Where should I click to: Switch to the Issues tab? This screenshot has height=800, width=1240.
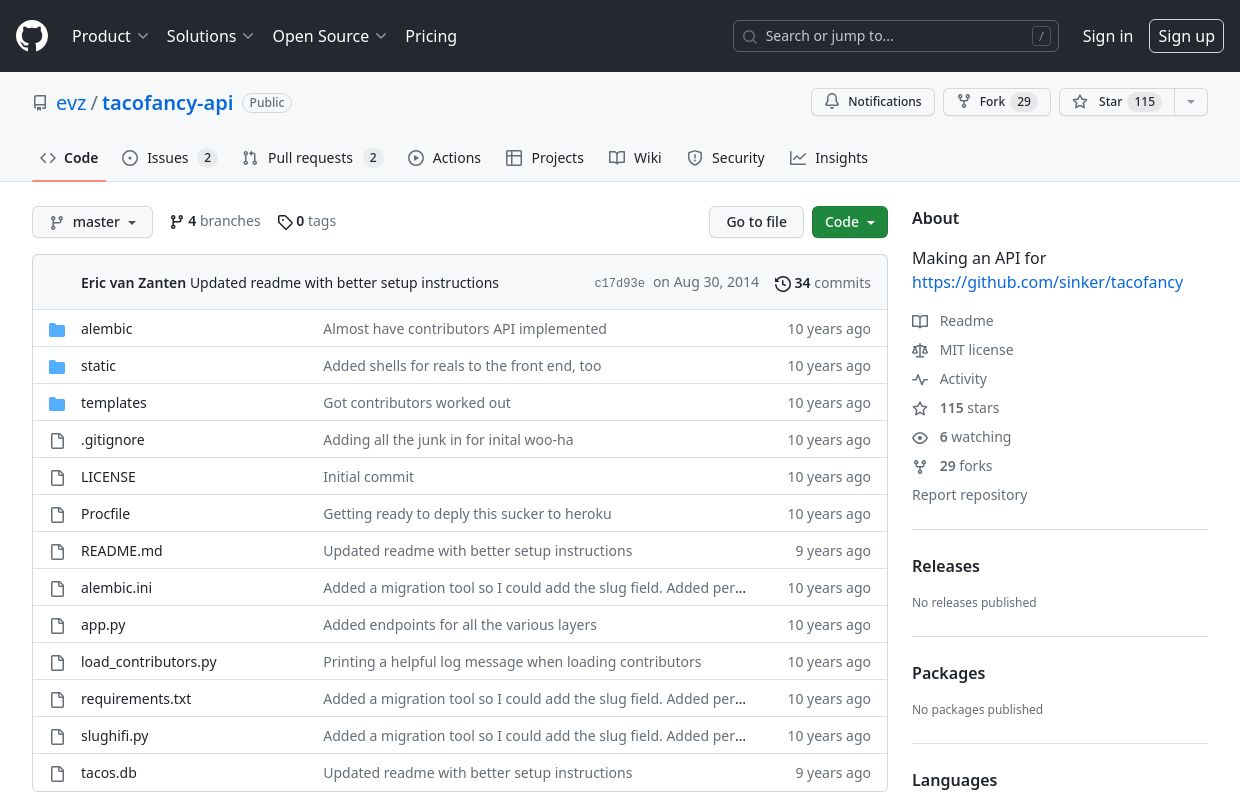[169, 158]
